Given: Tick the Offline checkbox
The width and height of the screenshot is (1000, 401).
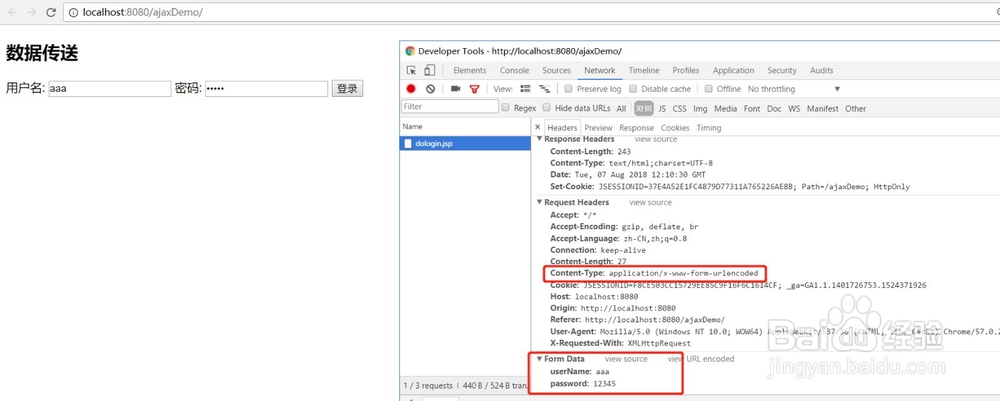Looking at the screenshot, I should [x=709, y=89].
